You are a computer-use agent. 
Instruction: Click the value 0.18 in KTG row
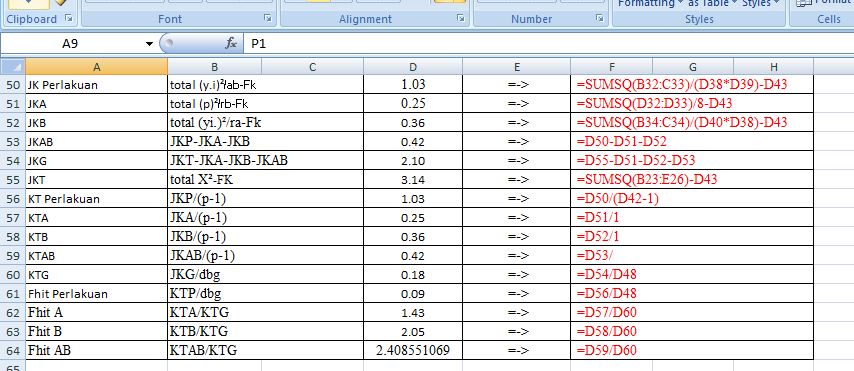(x=413, y=275)
